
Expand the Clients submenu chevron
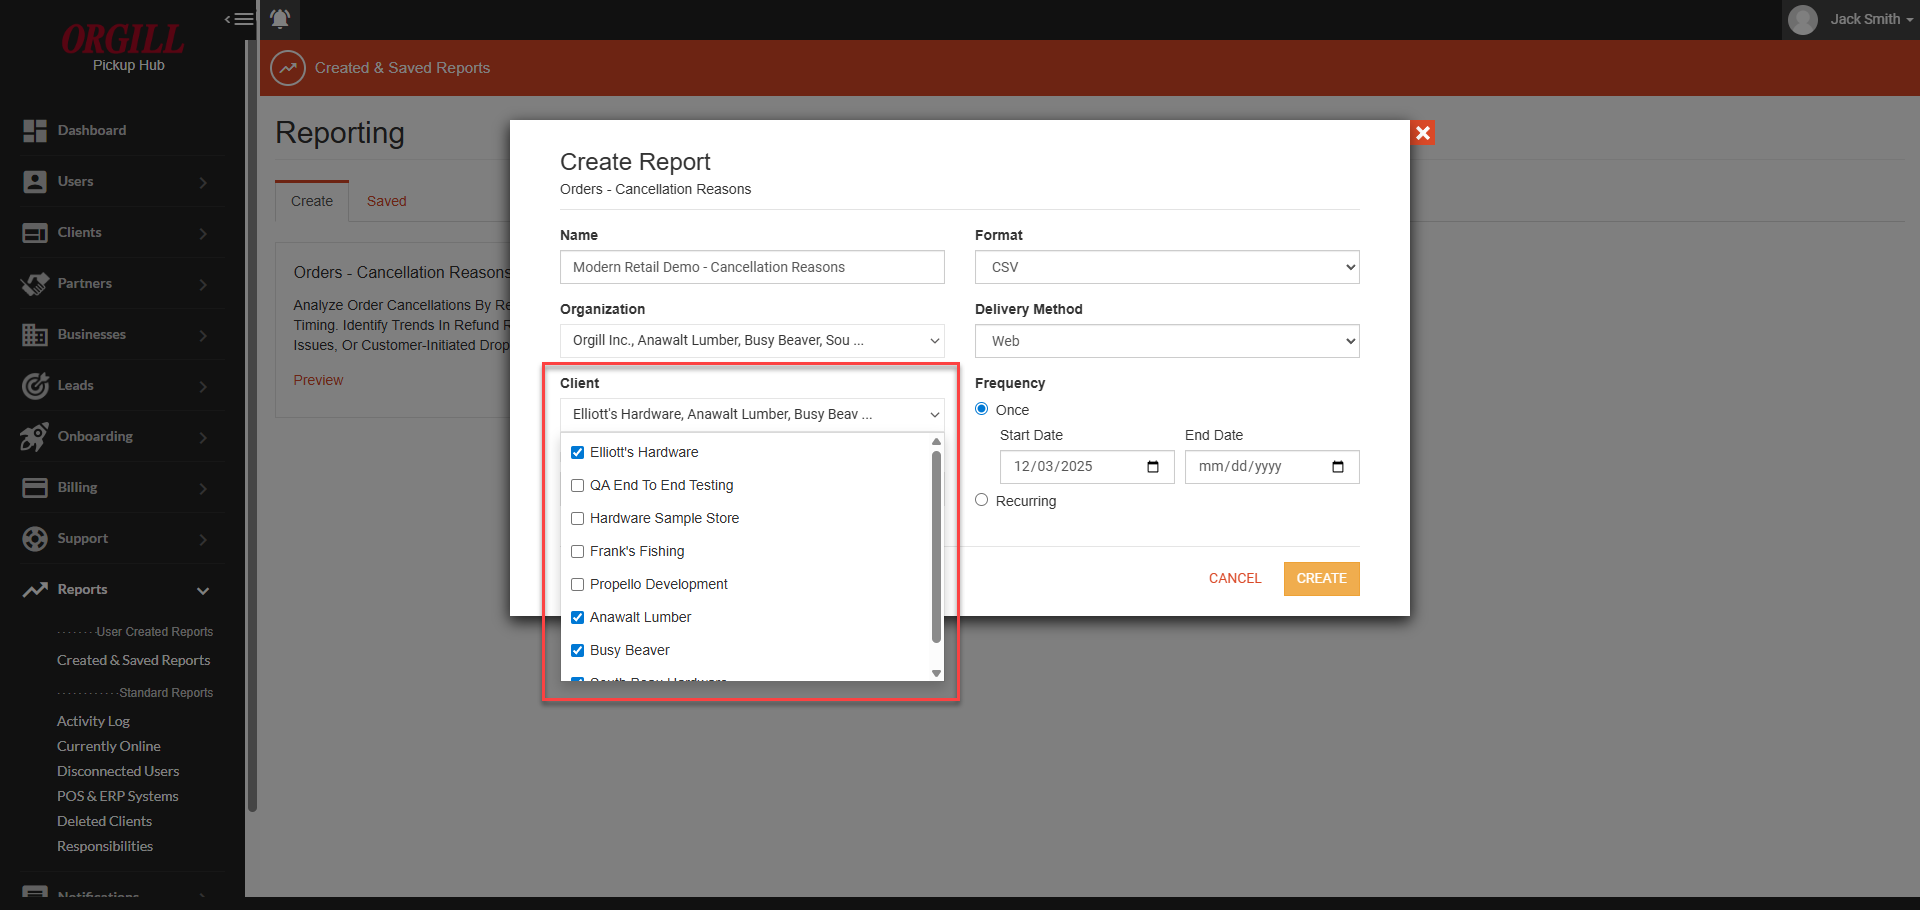point(203,234)
